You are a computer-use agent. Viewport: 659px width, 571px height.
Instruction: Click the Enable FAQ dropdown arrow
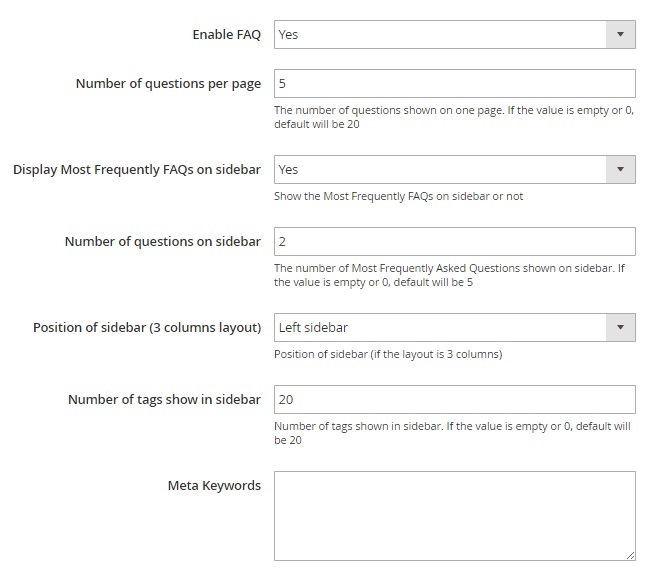click(621, 35)
